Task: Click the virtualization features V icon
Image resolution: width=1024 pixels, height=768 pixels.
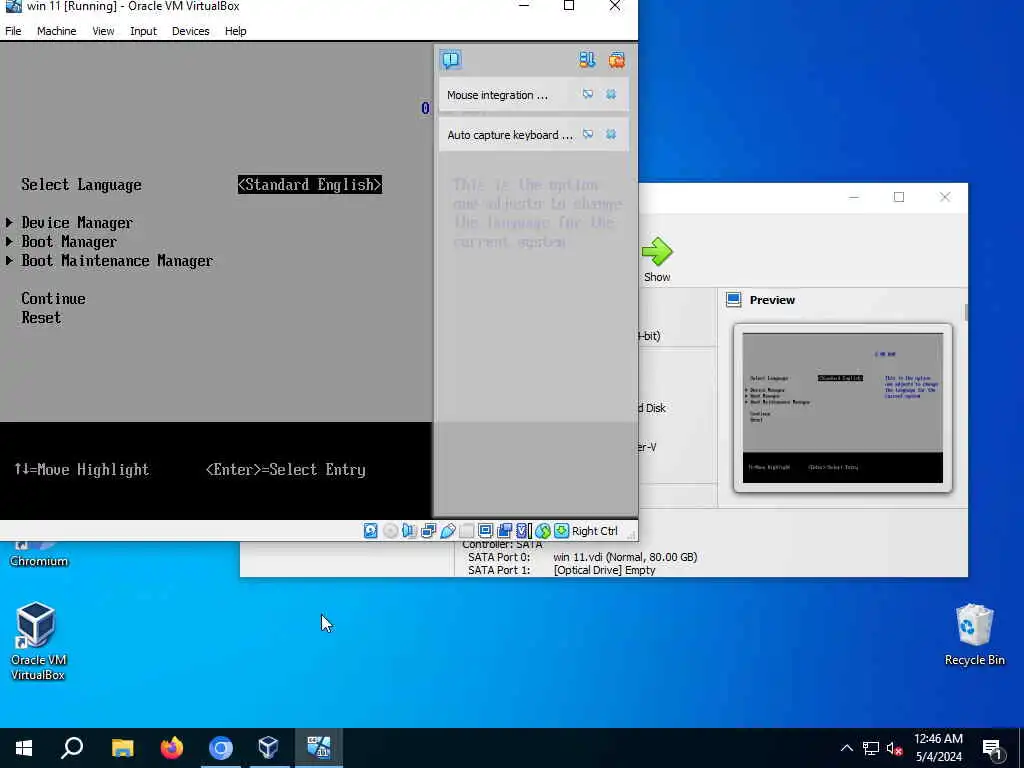Action: (x=523, y=531)
